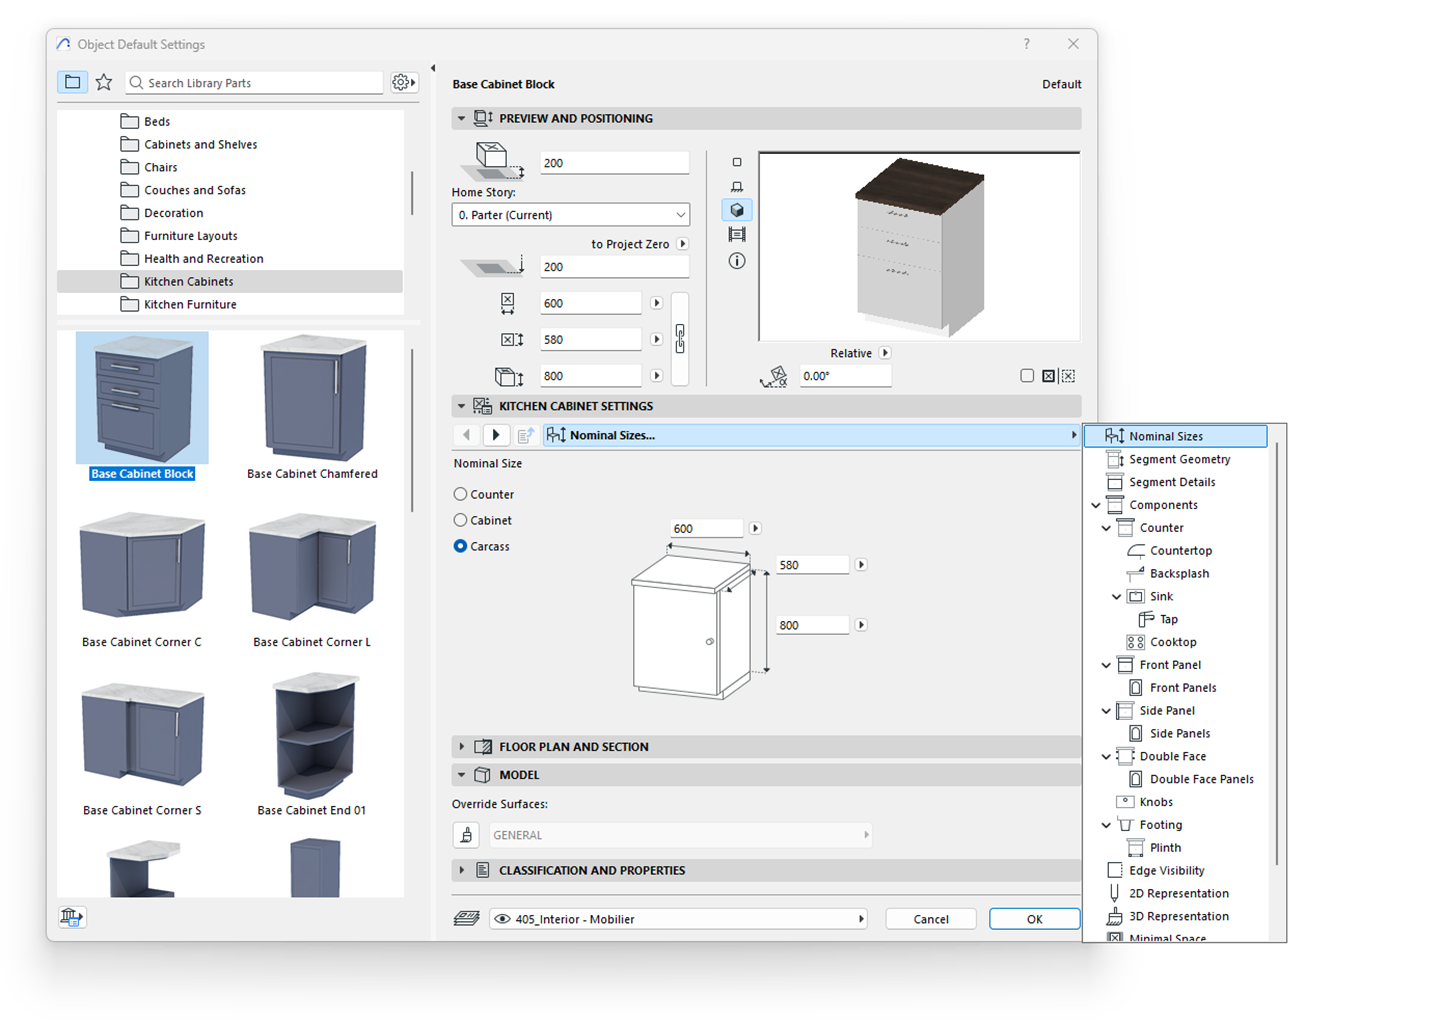The width and height of the screenshot is (1441, 1020).
Task: Open the Kitchen Cabinets folder
Action: 230,281
